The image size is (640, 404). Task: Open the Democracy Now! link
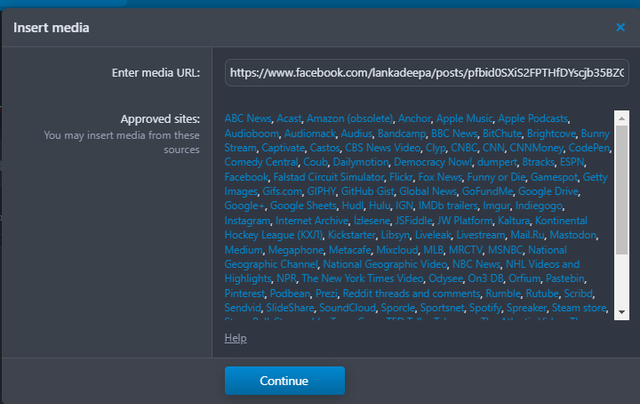433,162
